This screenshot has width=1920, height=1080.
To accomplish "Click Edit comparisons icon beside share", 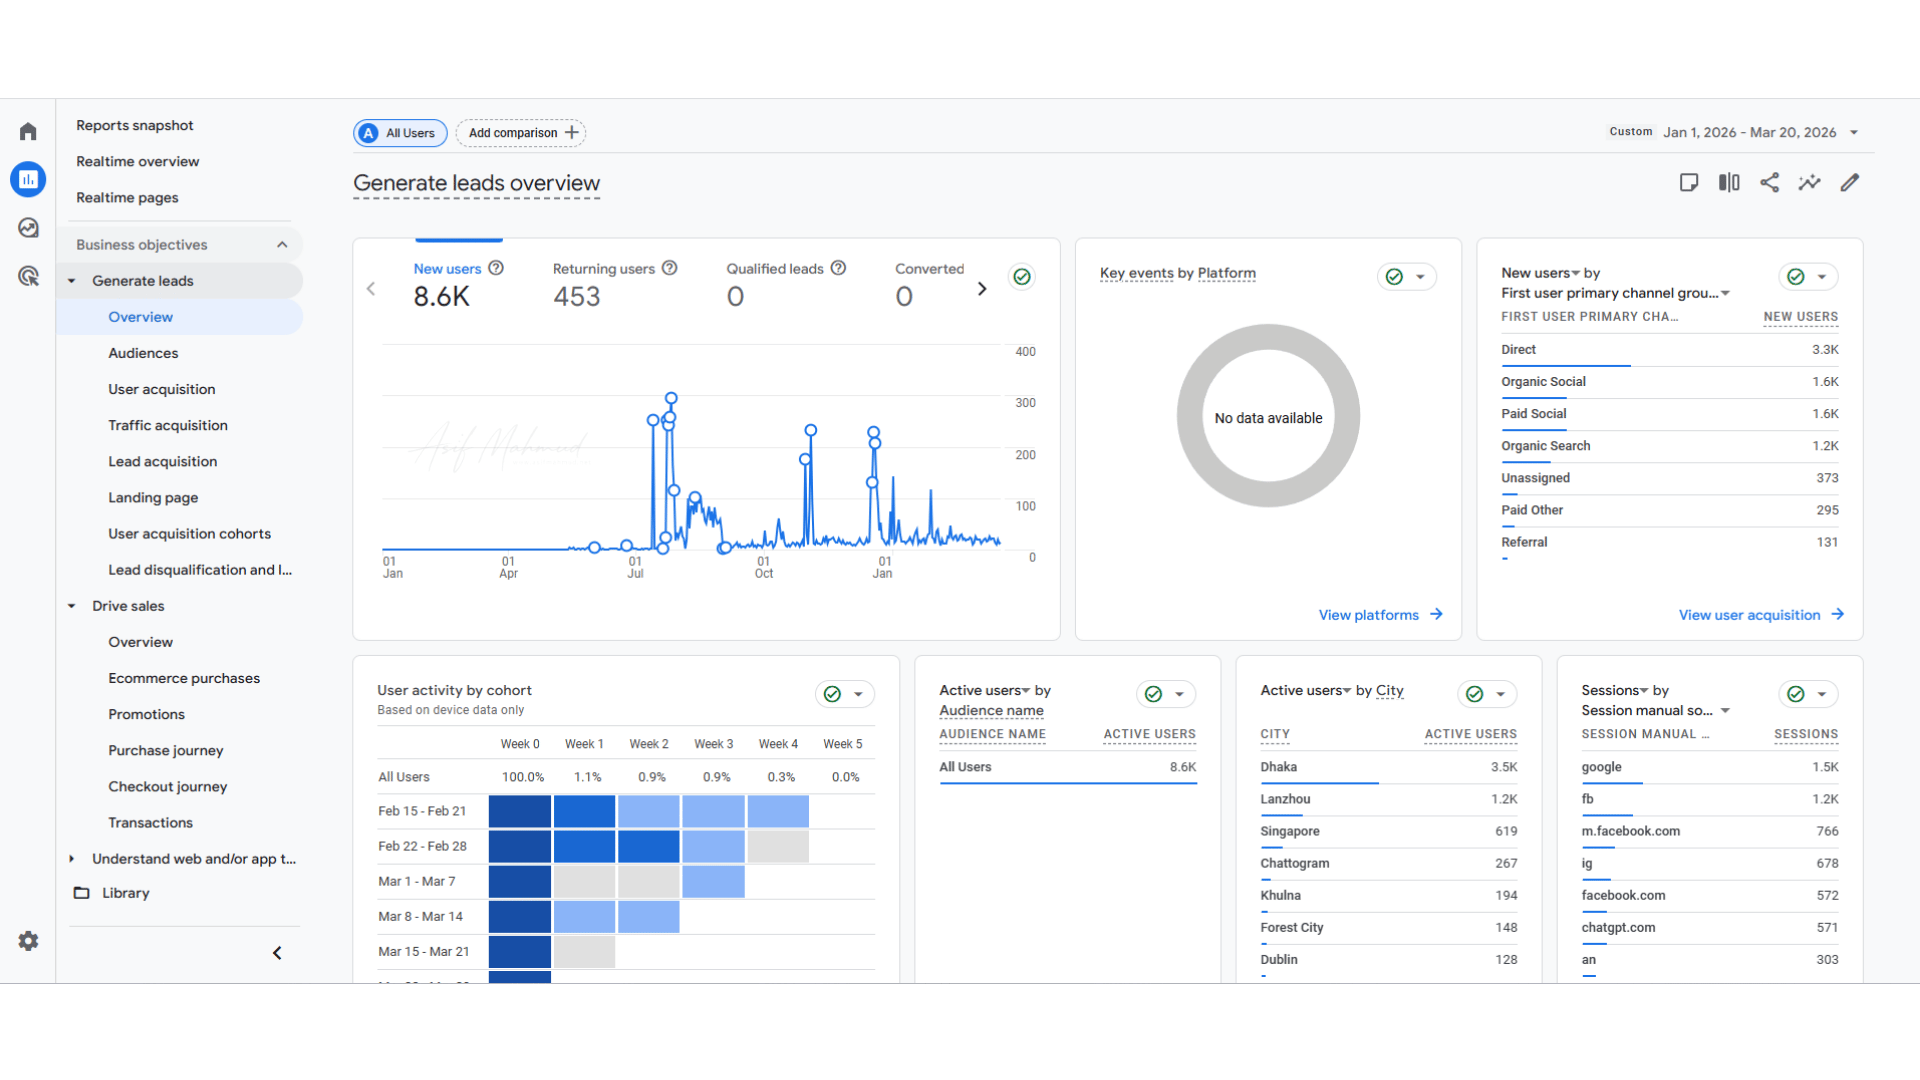I will click(1729, 182).
